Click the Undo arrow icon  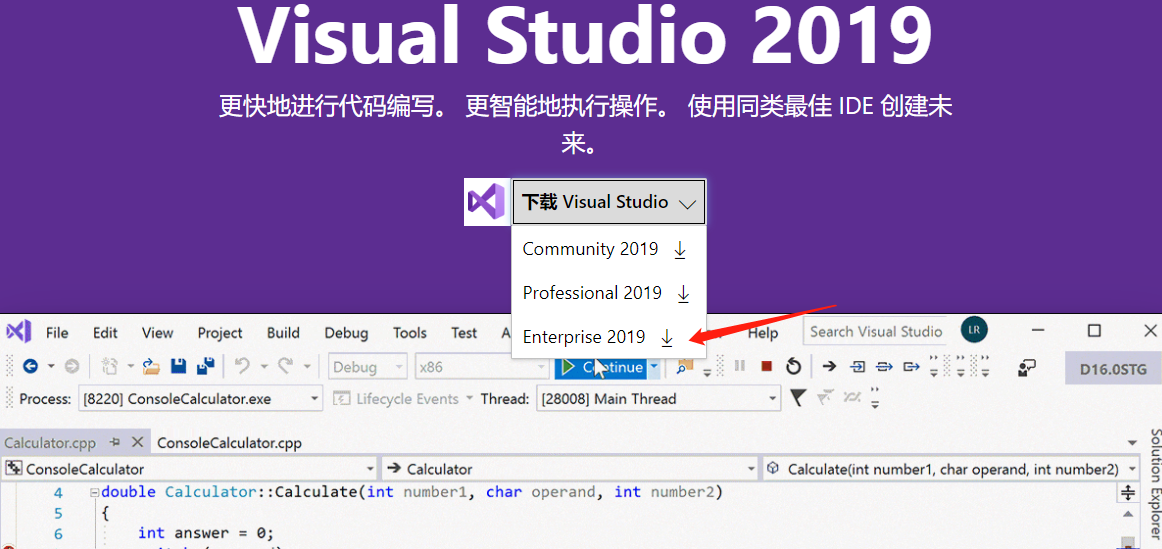pos(242,366)
